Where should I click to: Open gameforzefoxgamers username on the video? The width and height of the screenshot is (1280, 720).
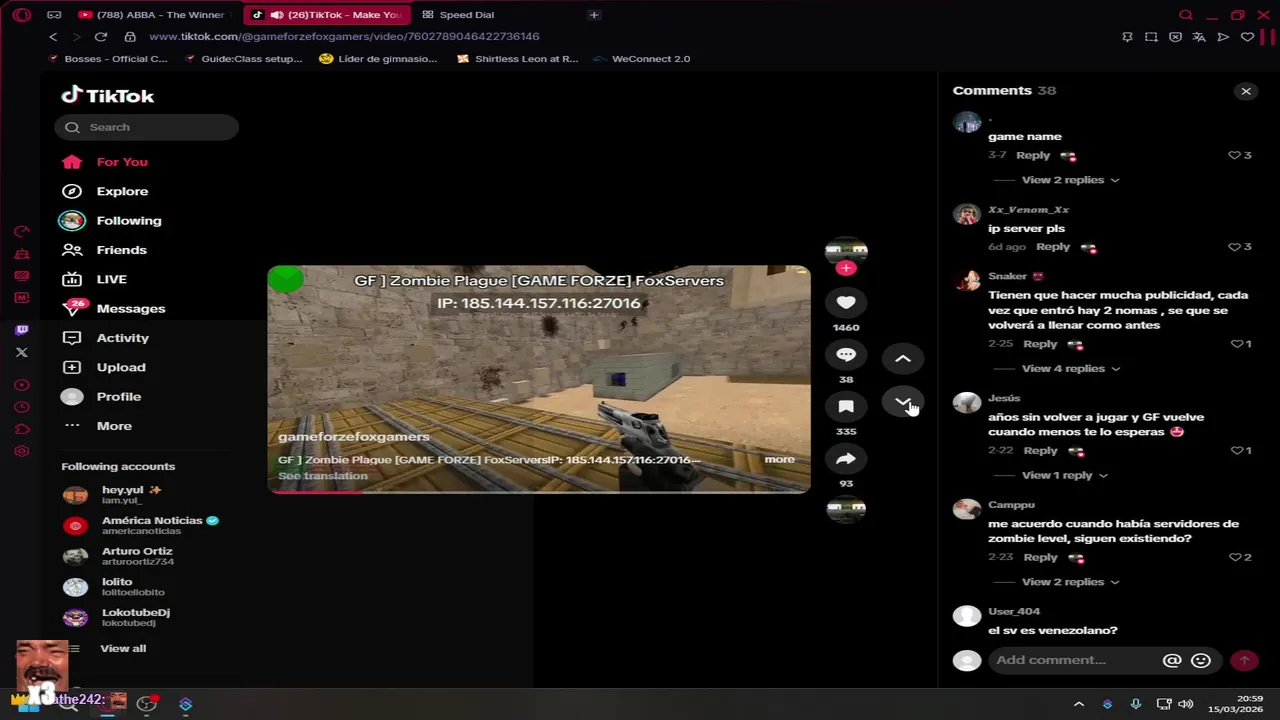353,437
